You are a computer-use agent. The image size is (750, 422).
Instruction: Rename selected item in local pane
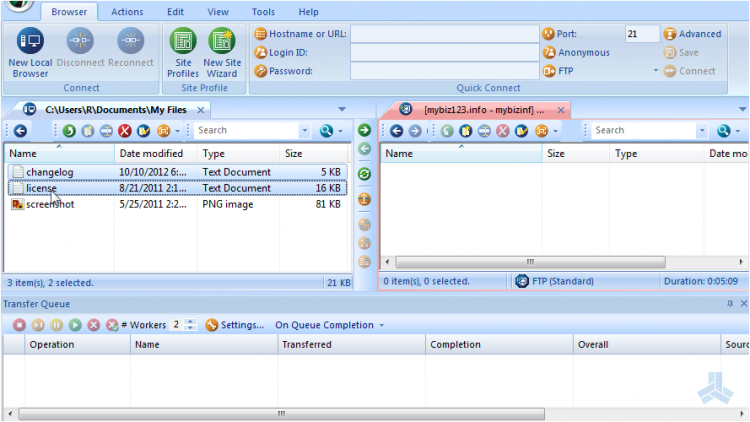pyautogui.click(x=106, y=131)
